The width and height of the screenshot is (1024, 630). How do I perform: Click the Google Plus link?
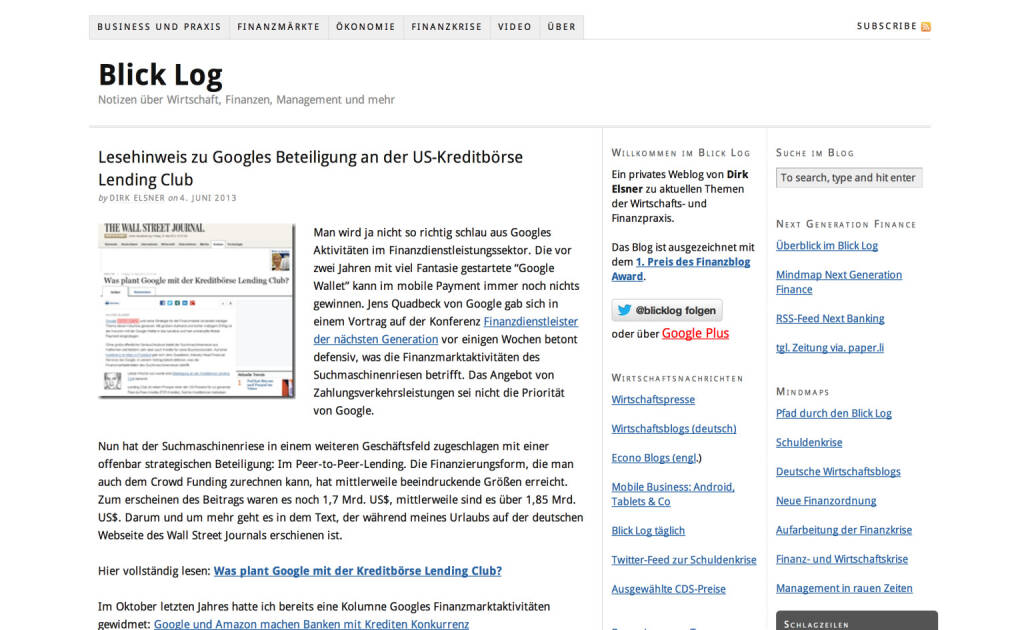click(x=695, y=334)
